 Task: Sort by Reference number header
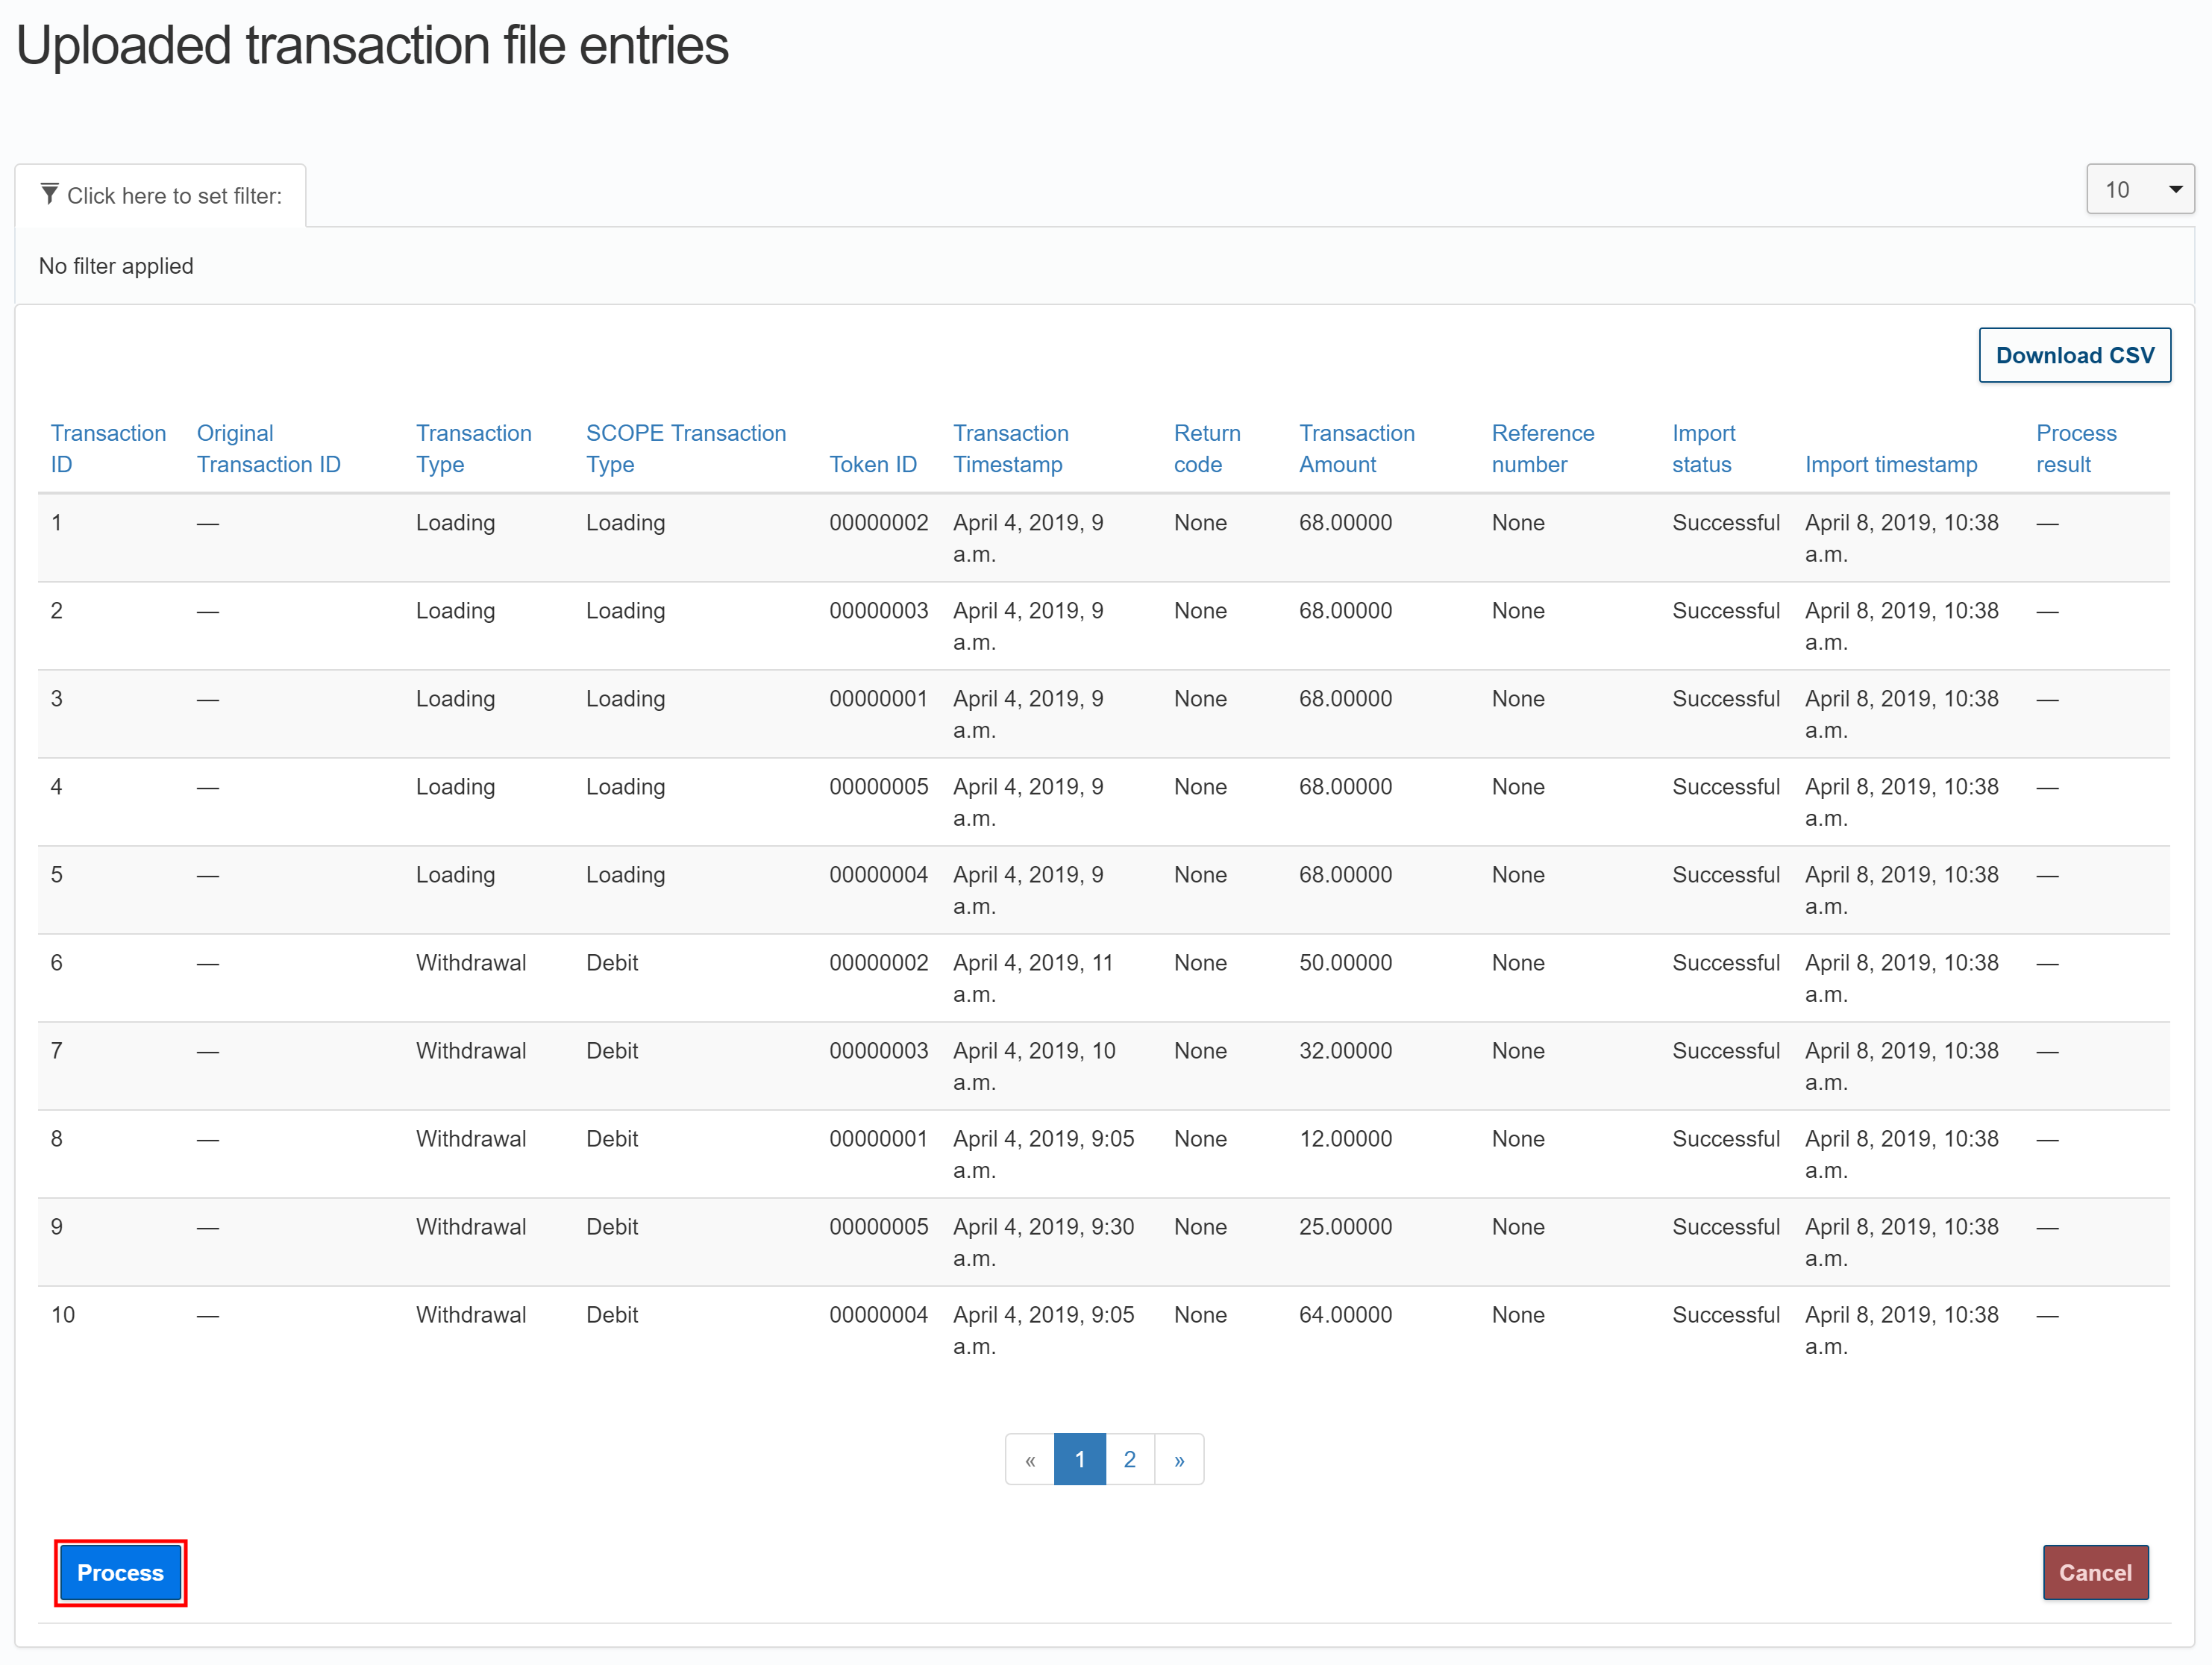pyautogui.click(x=1543, y=448)
